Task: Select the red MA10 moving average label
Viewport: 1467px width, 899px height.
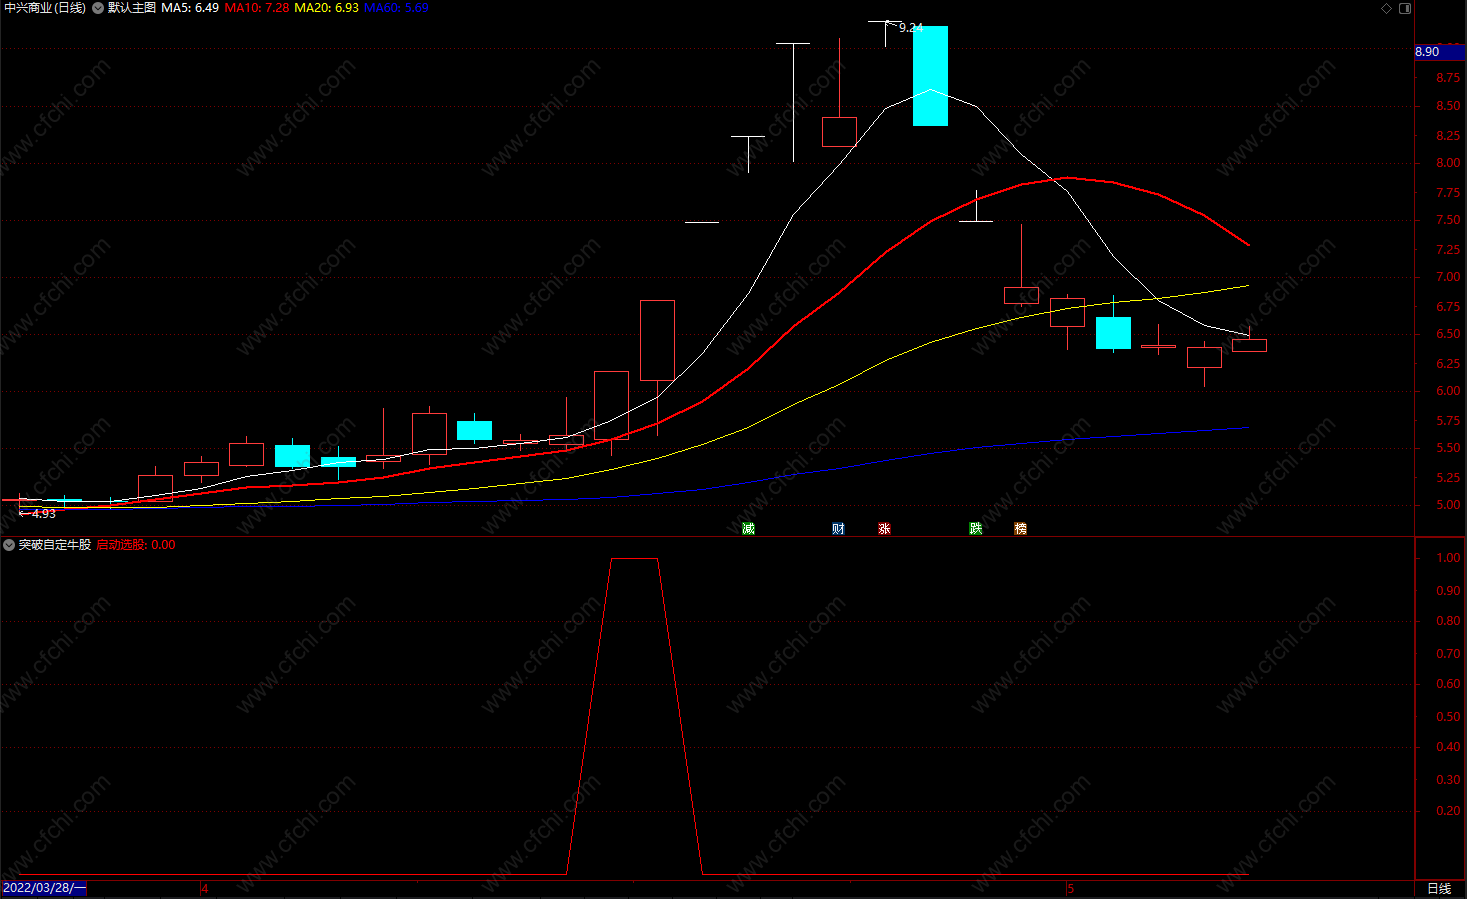Action: pyautogui.click(x=257, y=8)
